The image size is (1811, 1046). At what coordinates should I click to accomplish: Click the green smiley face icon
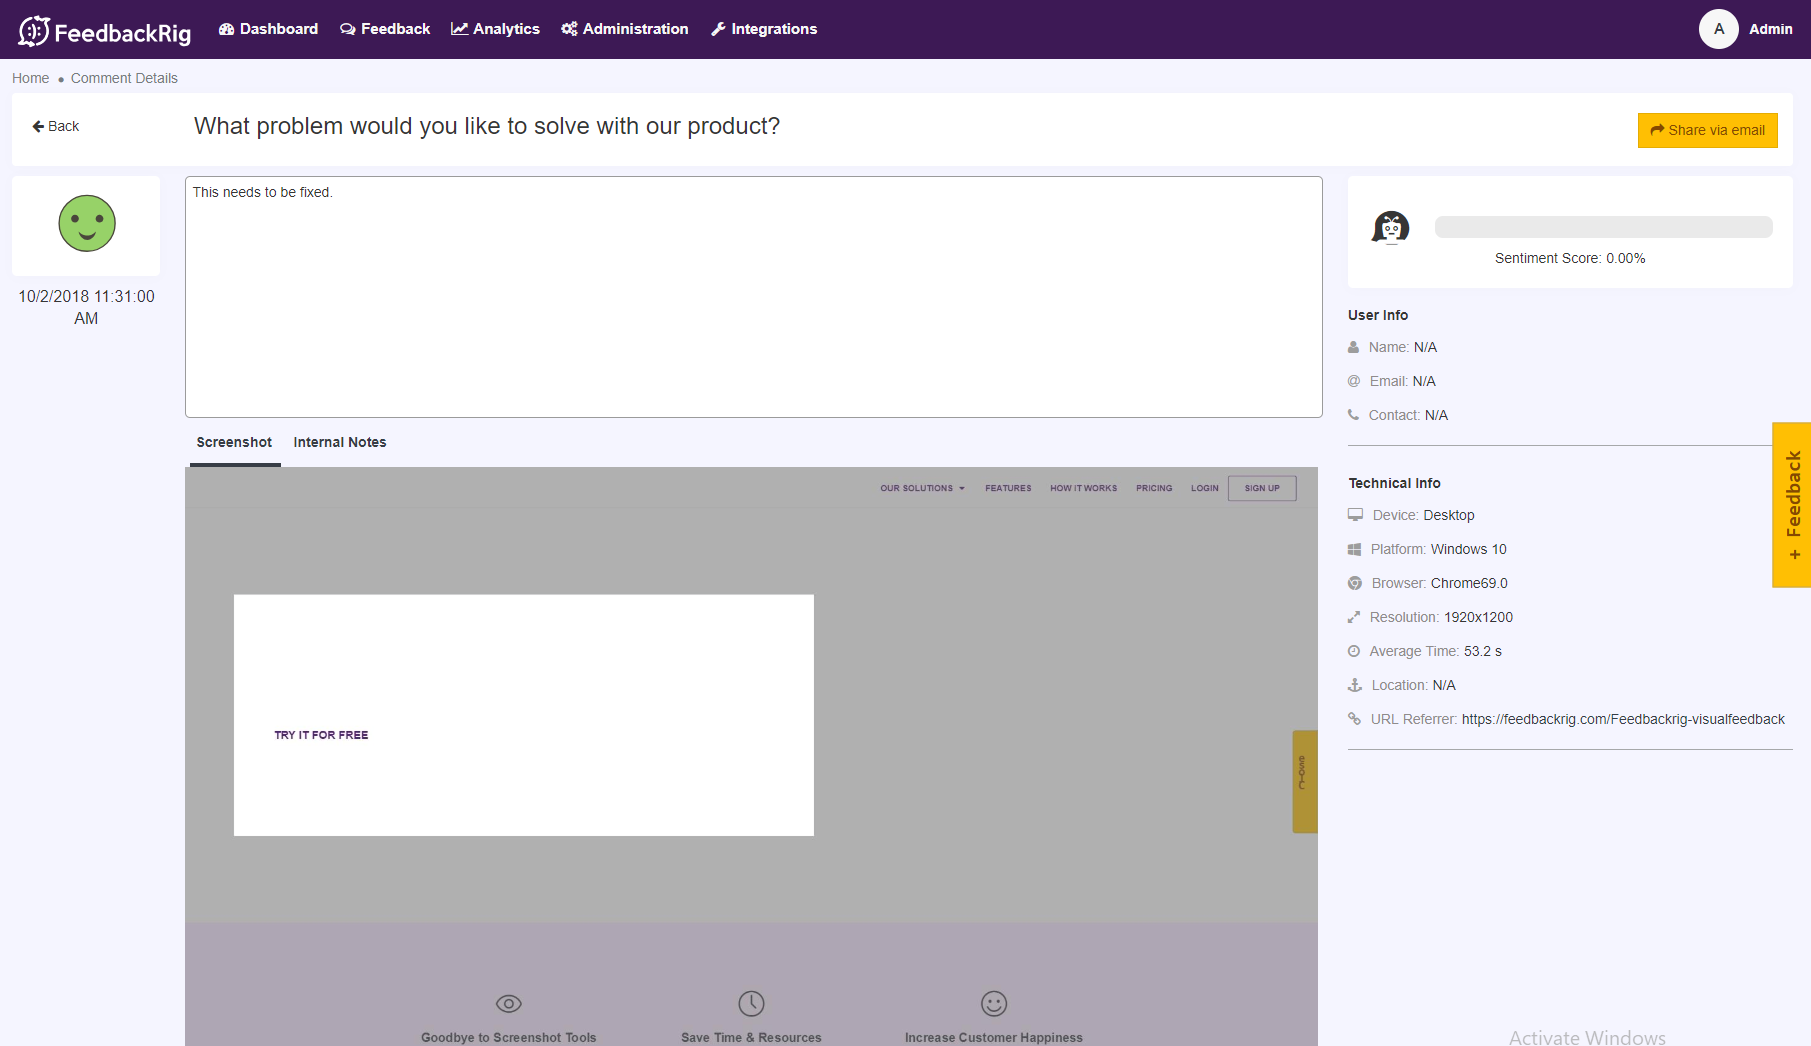point(87,223)
